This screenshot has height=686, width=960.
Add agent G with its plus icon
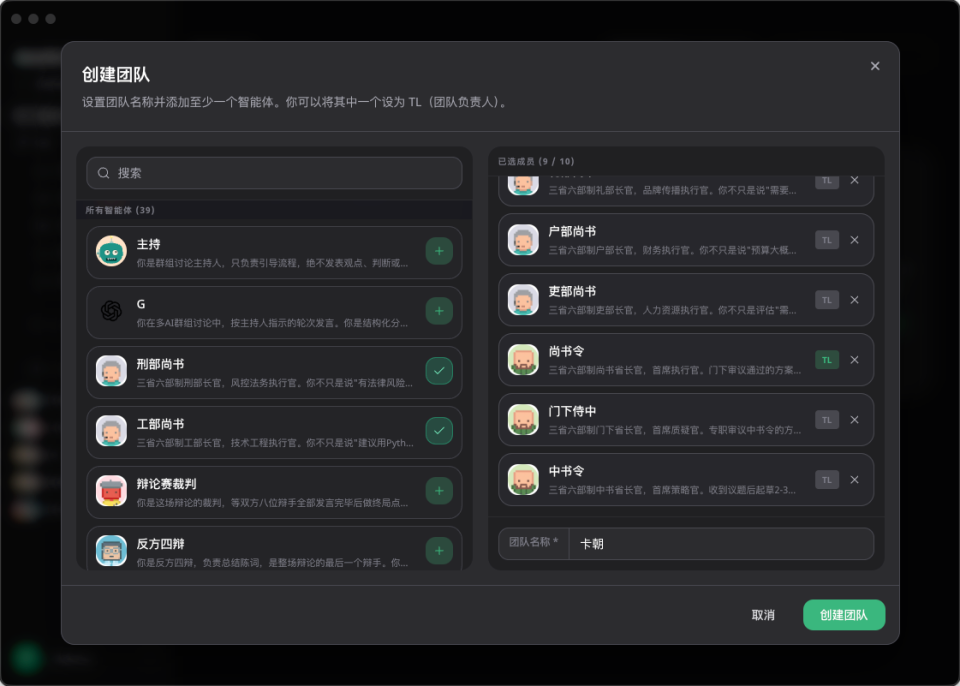(439, 311)
